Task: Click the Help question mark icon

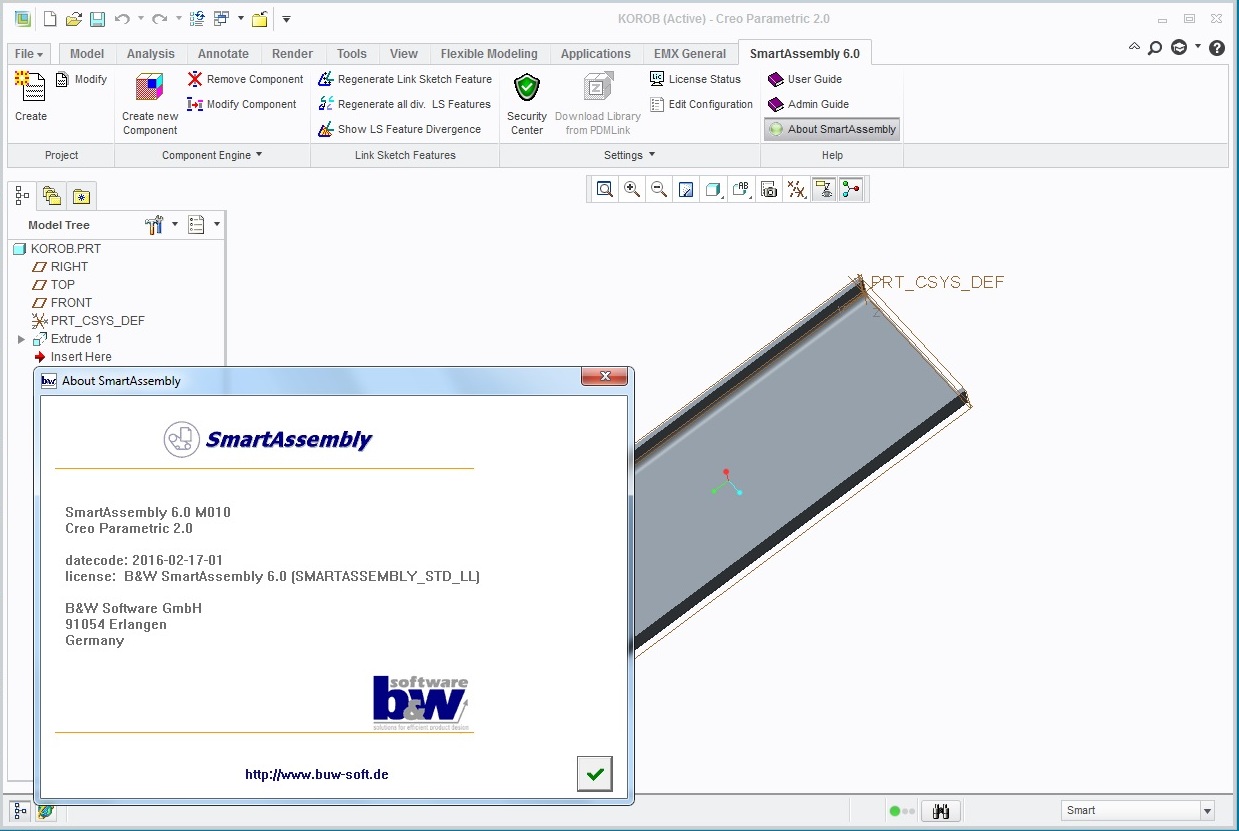Action: [x=1217, y=47]
